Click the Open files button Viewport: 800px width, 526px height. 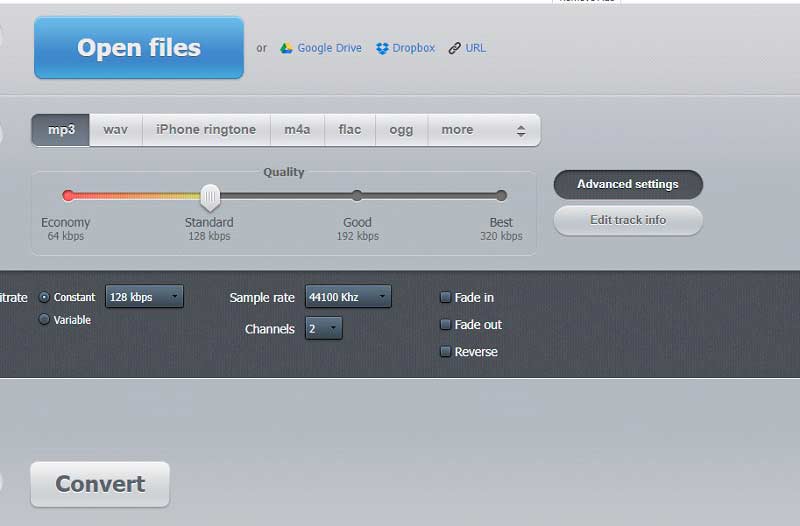pos(139,47)
